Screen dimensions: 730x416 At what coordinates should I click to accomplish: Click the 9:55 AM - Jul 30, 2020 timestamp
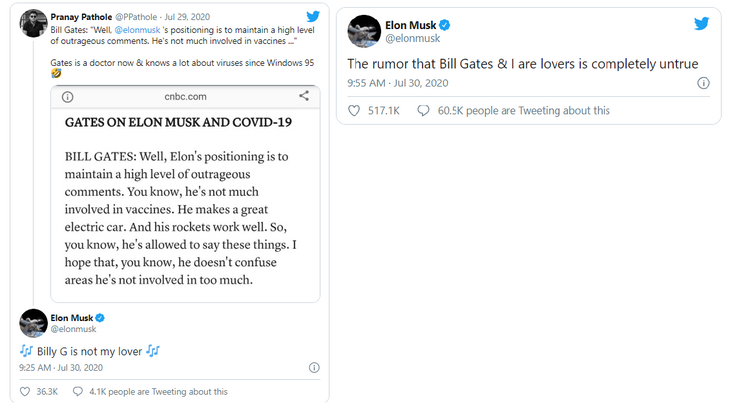click(398, 82)
